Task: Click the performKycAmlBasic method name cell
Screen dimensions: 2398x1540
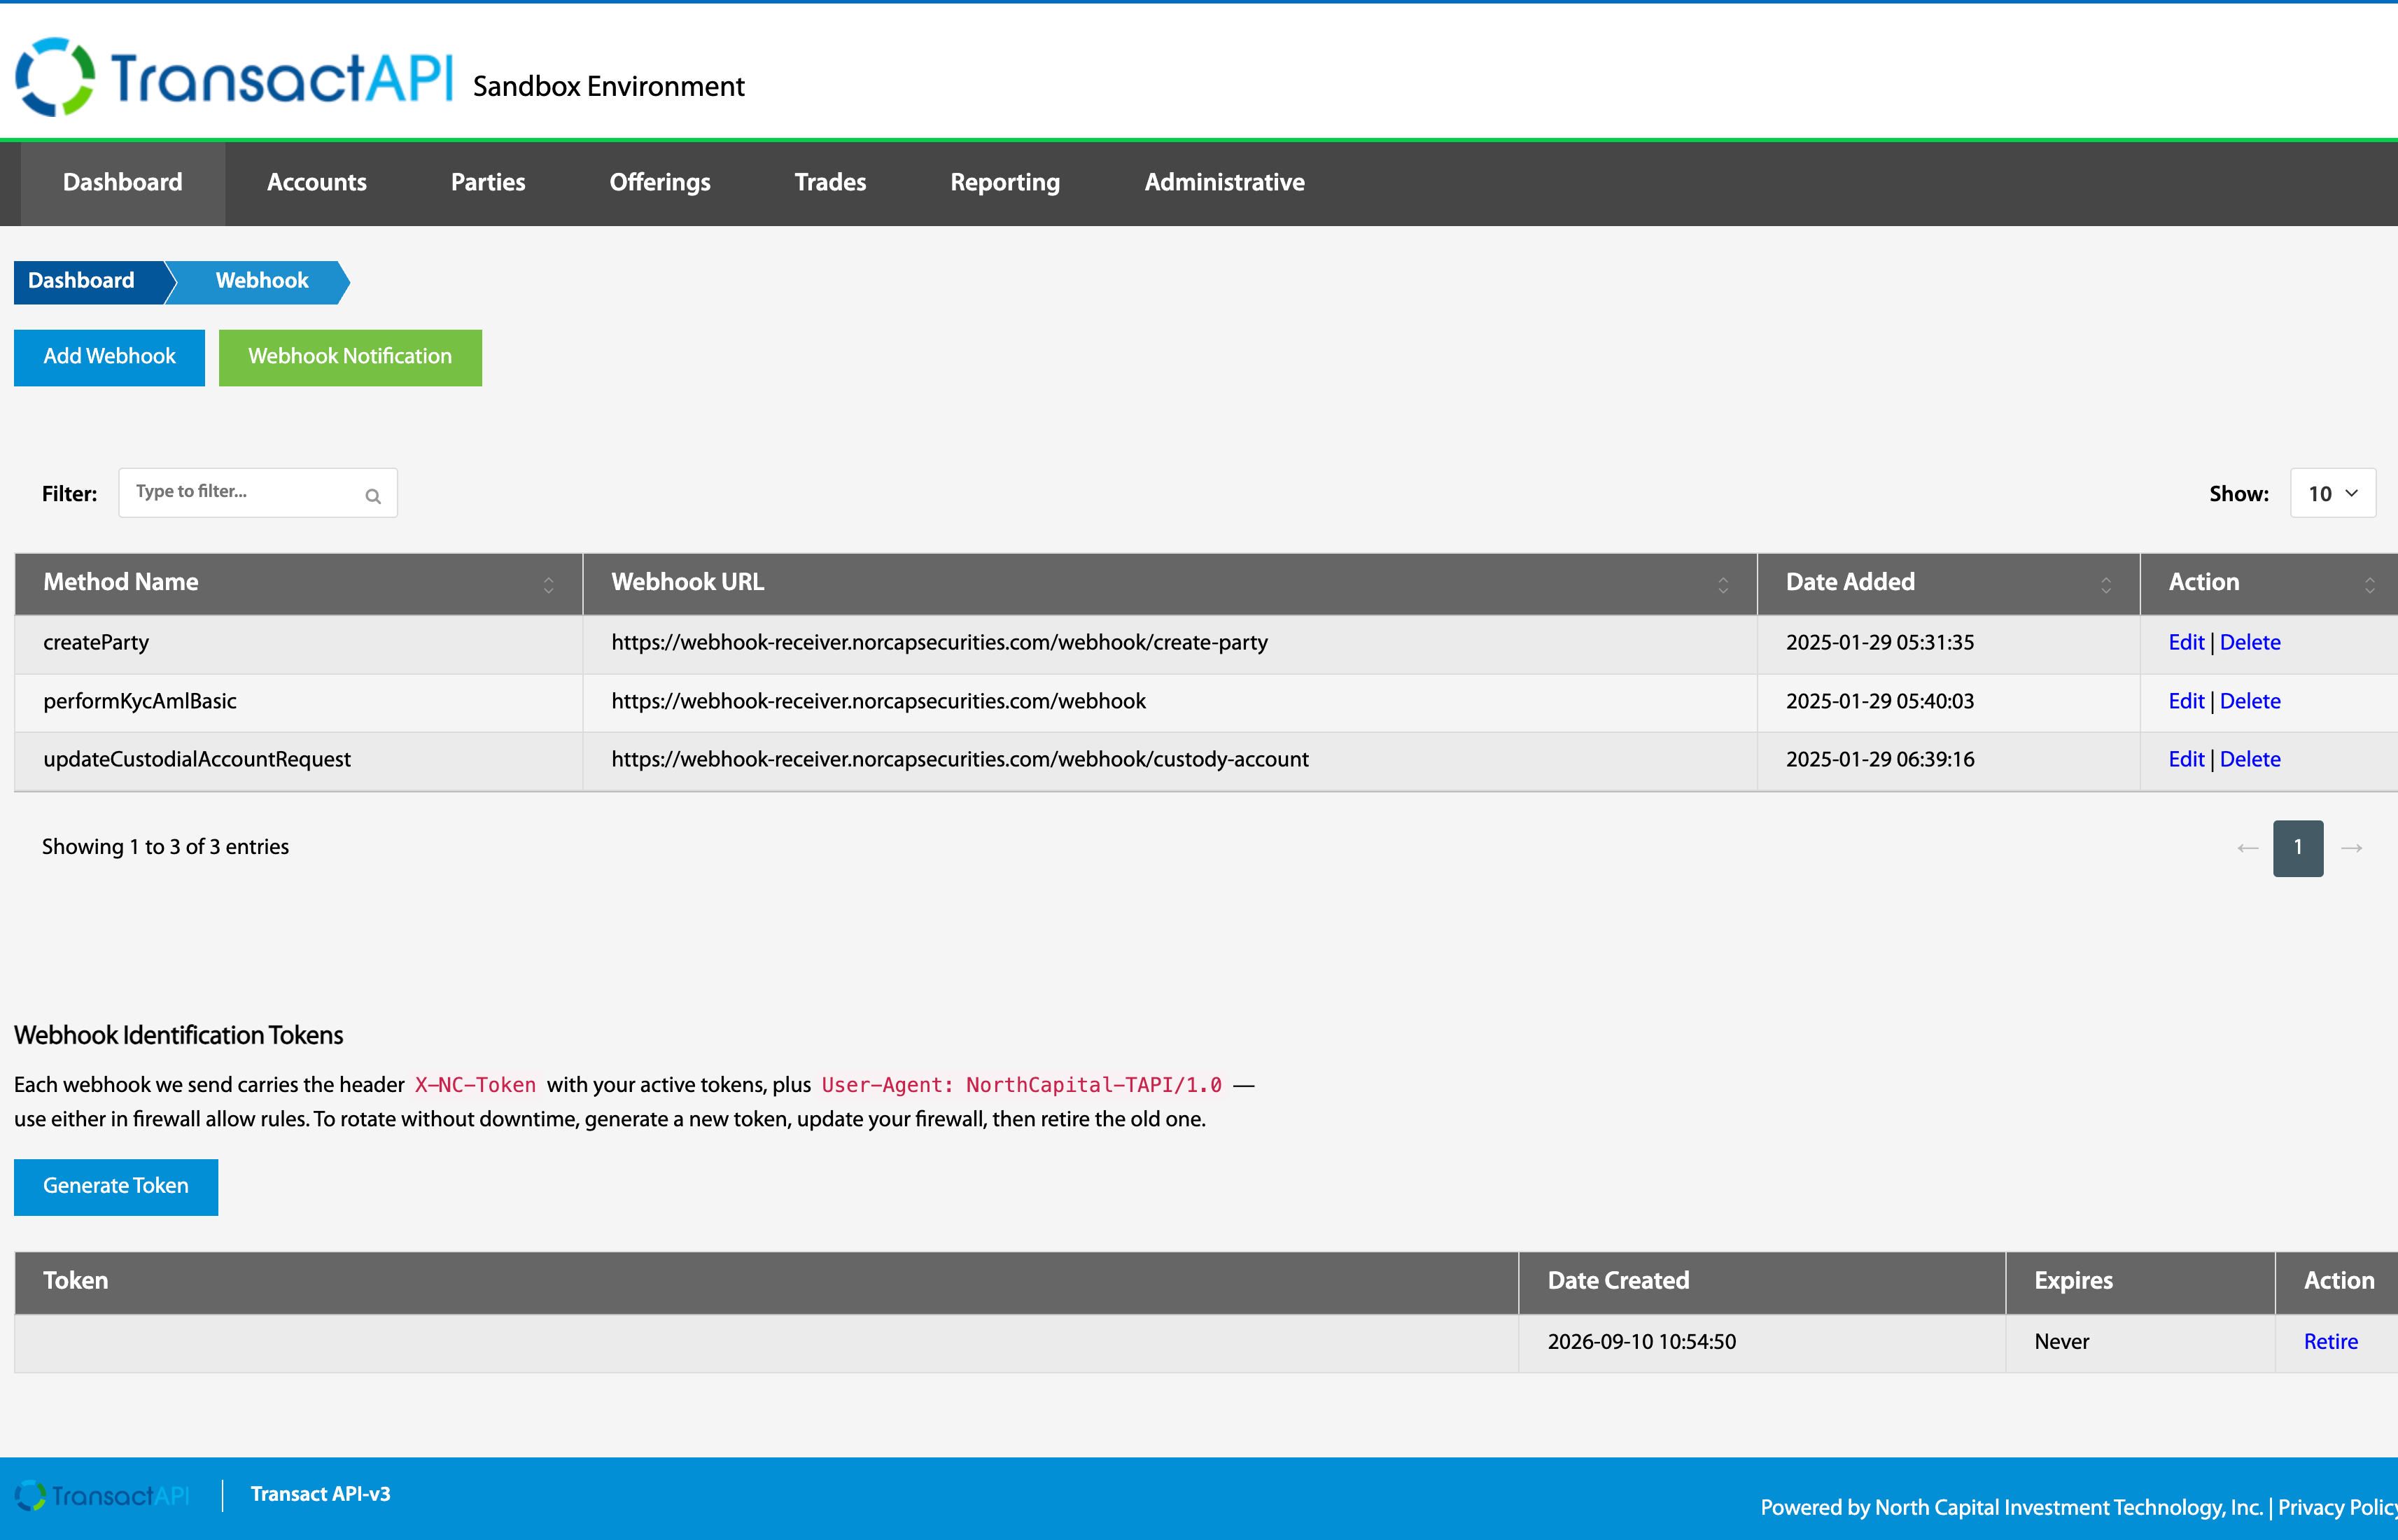Action: tap(299, 702)
